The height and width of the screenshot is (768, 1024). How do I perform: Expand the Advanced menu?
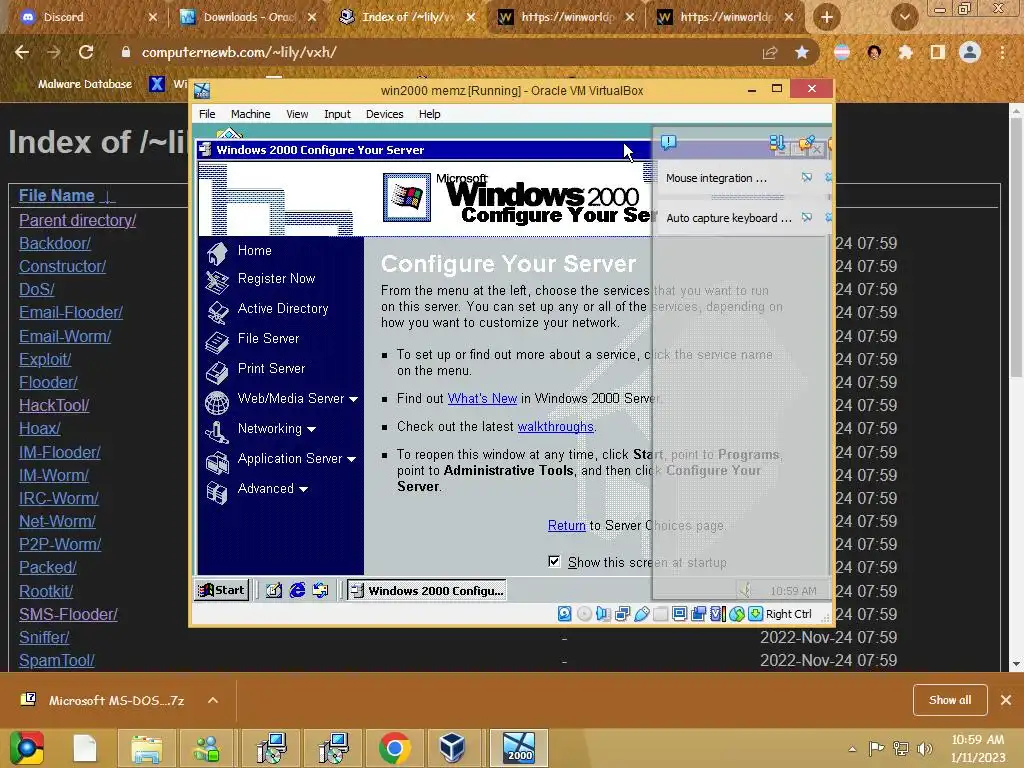click(x=272, y=489)
